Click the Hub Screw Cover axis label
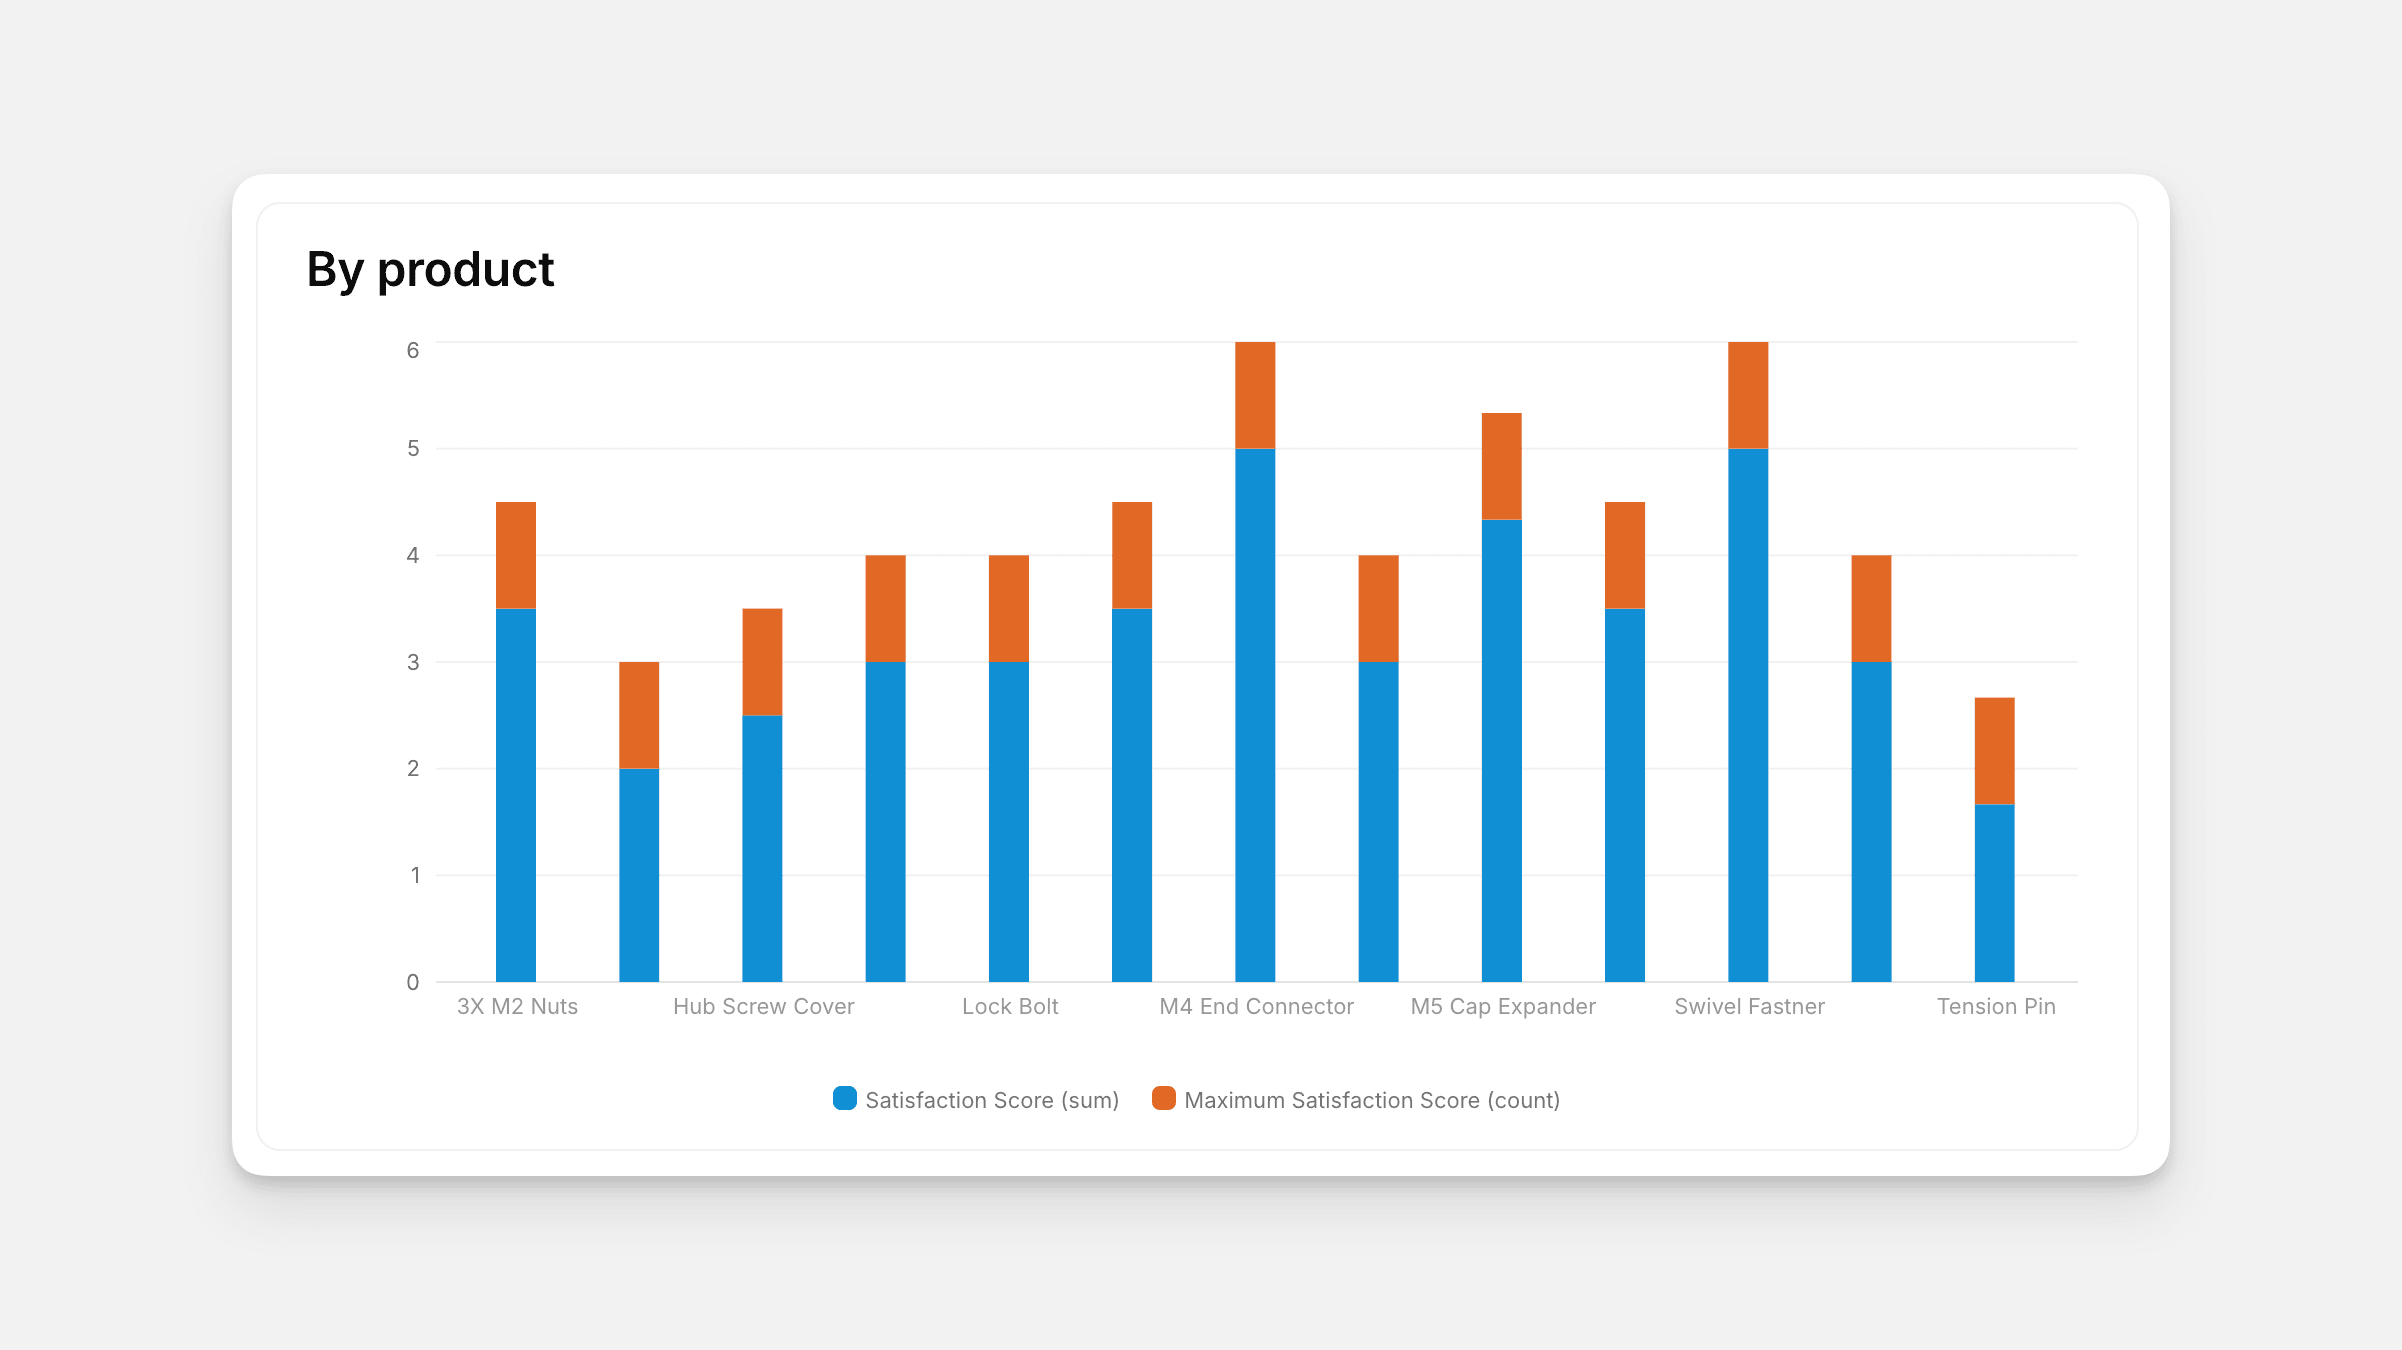This screenshot has height=1350, width=2402. point(763,1006)
